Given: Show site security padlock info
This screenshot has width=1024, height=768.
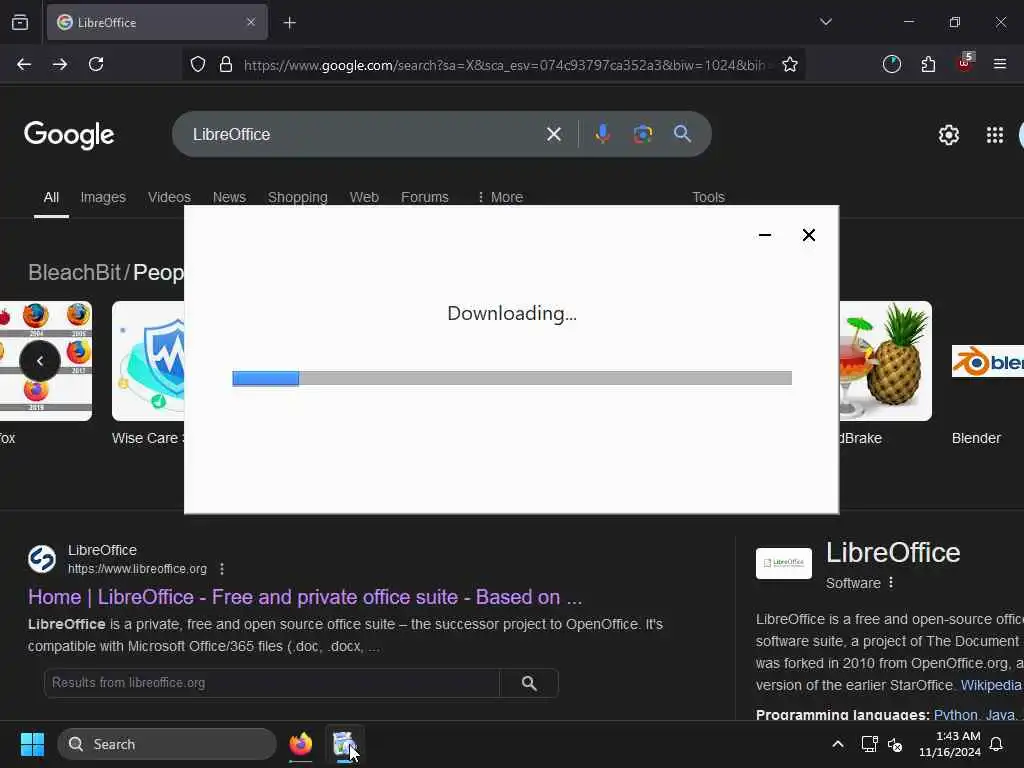Looking at the screenshot, I should (226, 64).
